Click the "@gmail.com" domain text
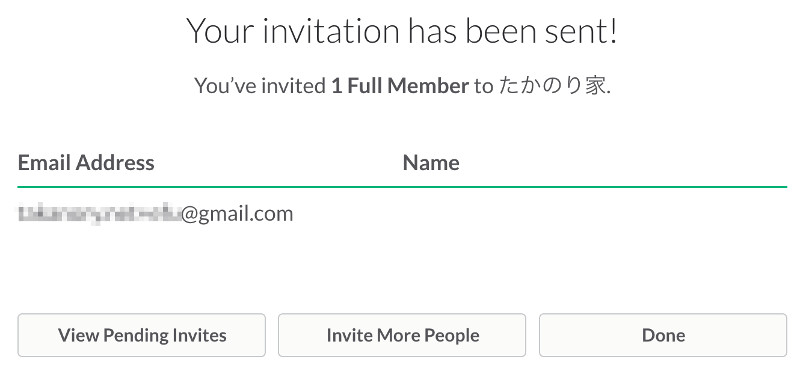This screenshot has height=368, width=800. click(x=237, y=214)
